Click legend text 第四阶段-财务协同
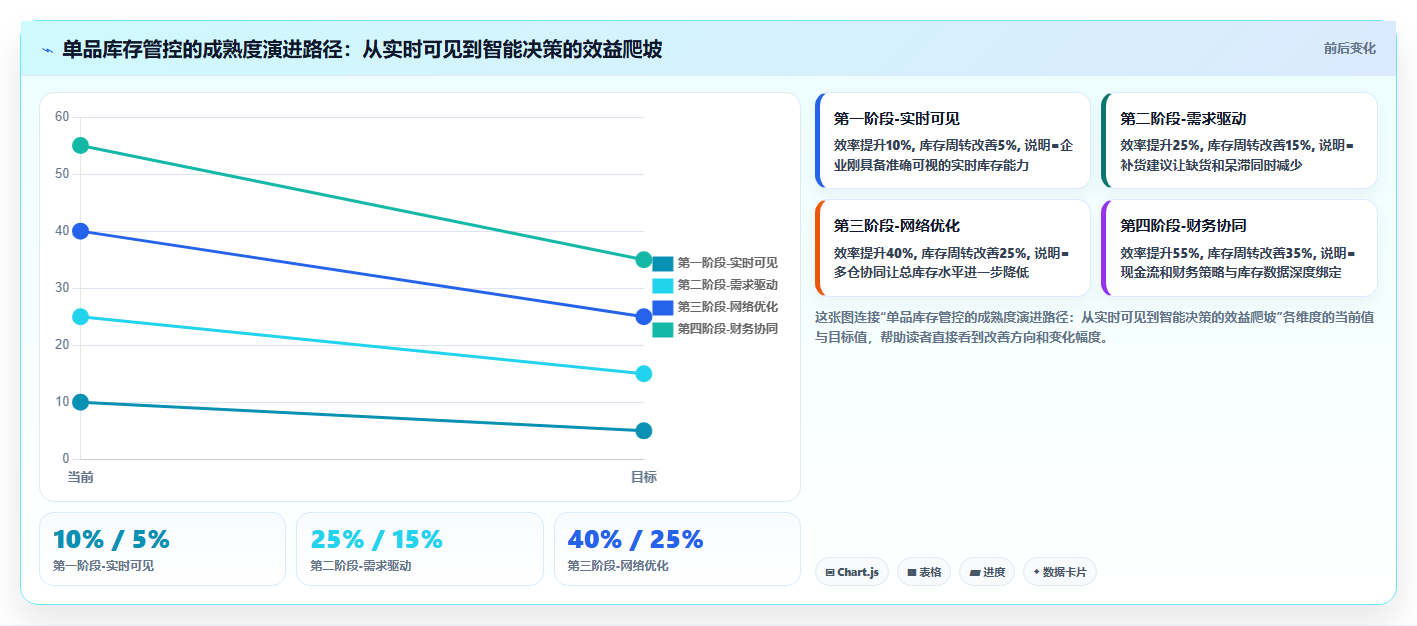 (727, 329)
